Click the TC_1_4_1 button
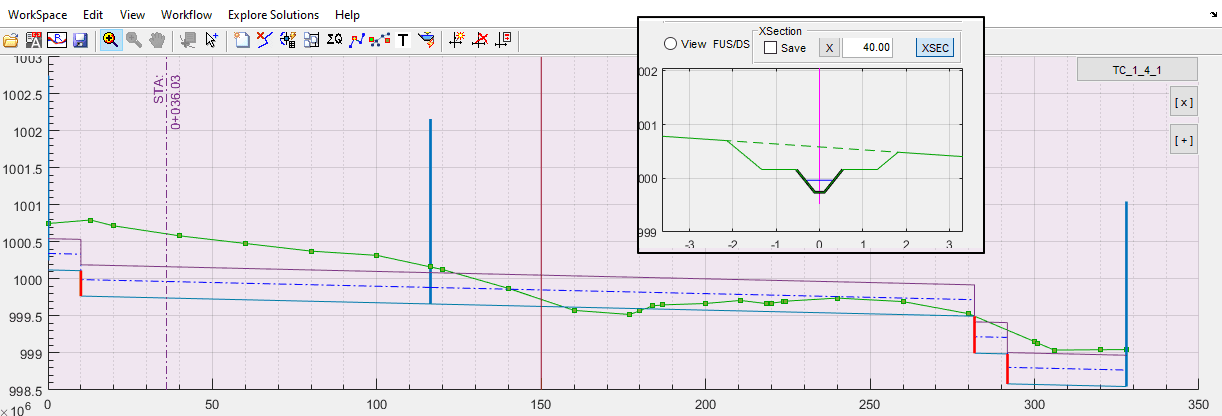The image size is (1222, 416). click(1136, 70)
